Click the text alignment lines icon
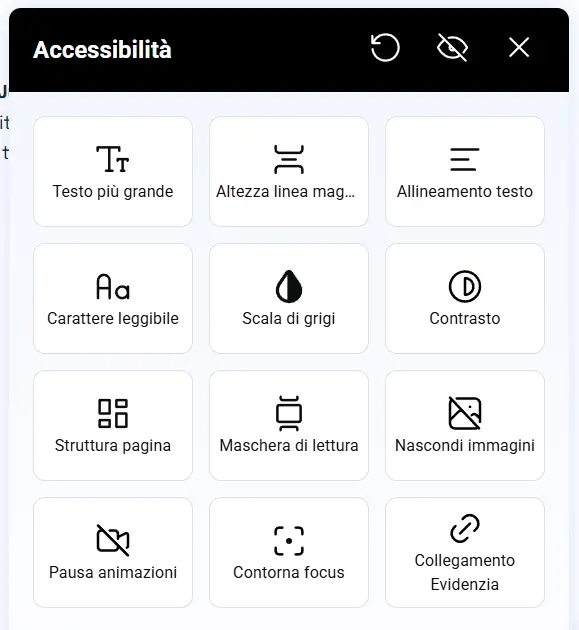The image size is (579, 630). click(465, 159)
